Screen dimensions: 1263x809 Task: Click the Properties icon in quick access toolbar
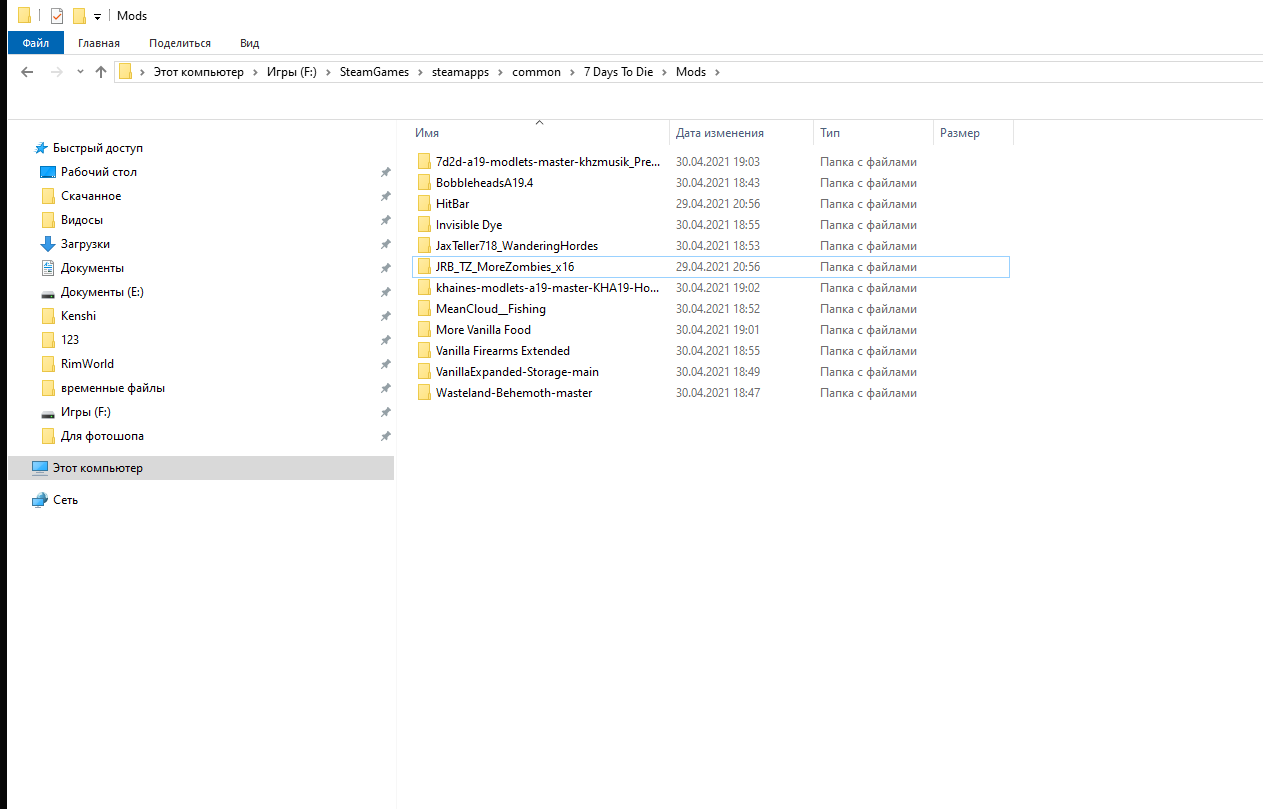point(57,16)
